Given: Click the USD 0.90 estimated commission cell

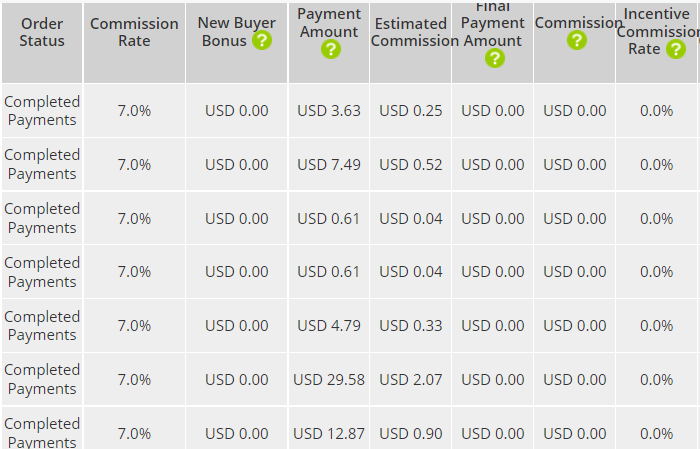Looking at the screenshot, I should click(x=410, y=434).
